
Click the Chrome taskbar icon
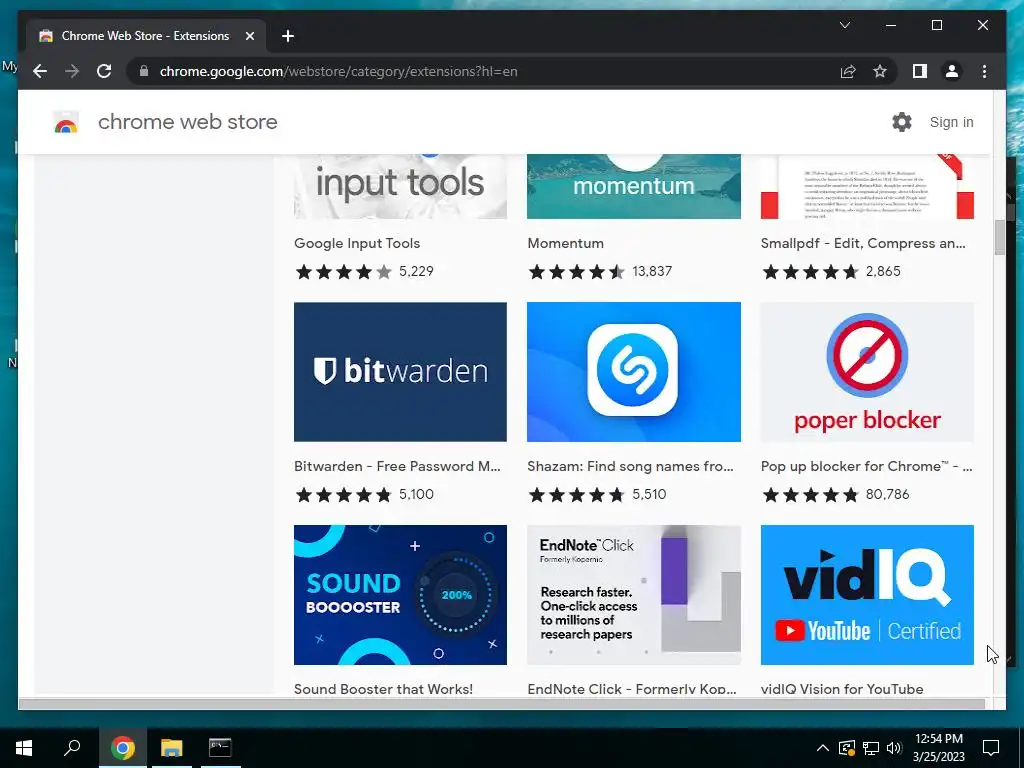pyautogui.click(x=122, y=748)
